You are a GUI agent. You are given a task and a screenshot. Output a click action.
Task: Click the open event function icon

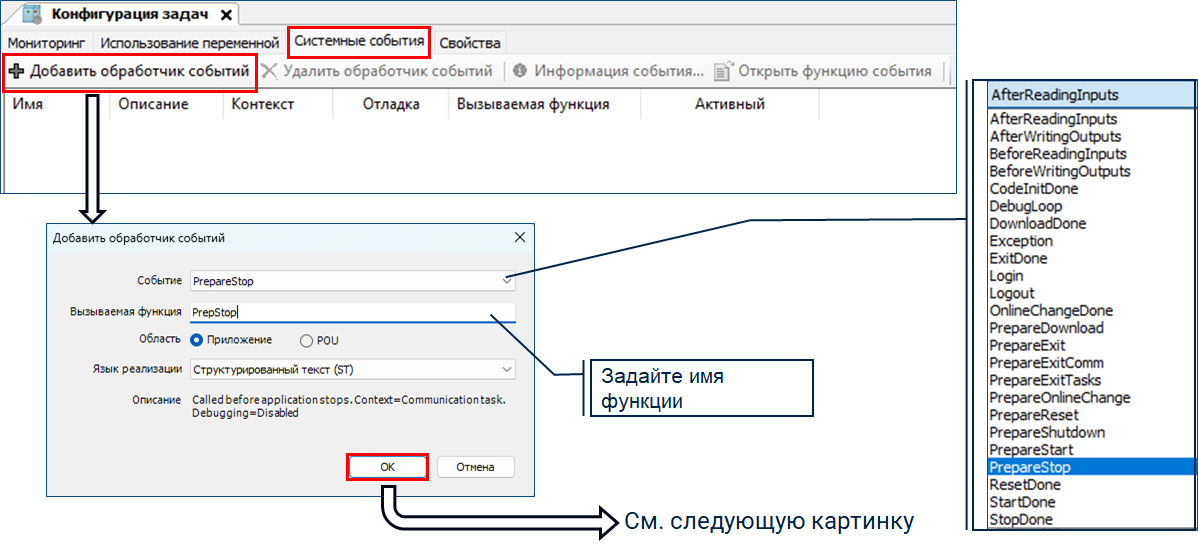click(722, 71)
